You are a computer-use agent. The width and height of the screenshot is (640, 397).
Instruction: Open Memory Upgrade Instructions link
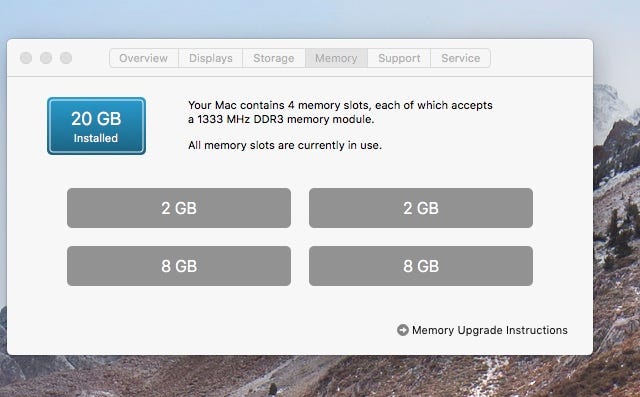(x=489, y=330)
